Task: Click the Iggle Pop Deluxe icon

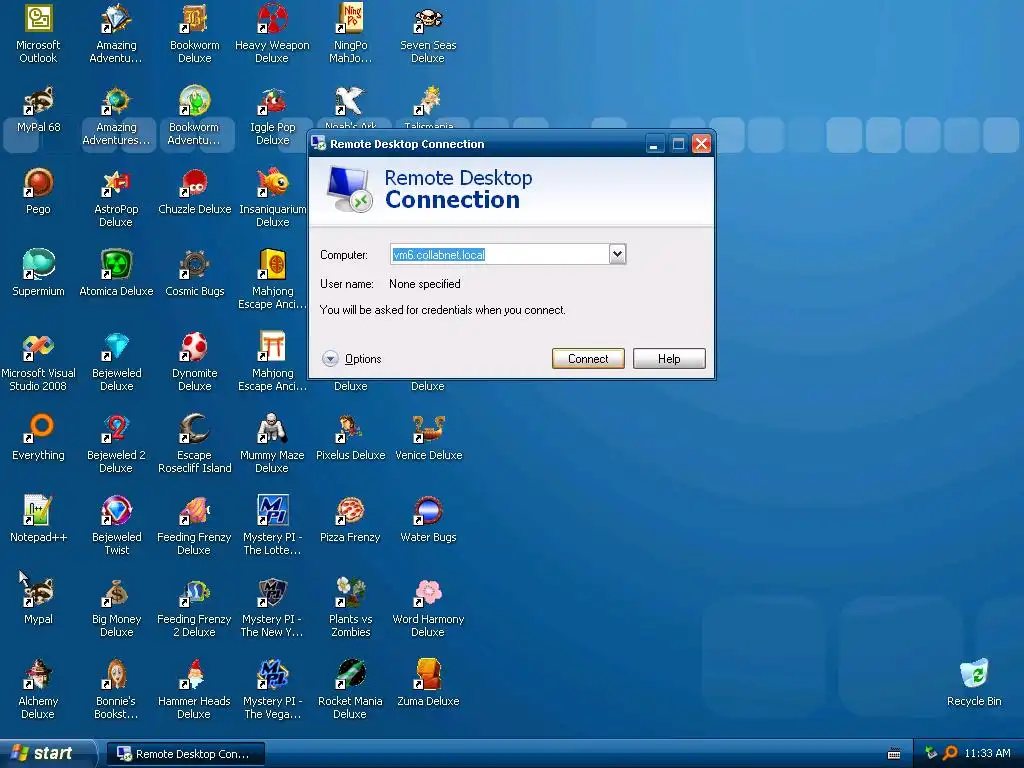Action: [x=272, y=101]
